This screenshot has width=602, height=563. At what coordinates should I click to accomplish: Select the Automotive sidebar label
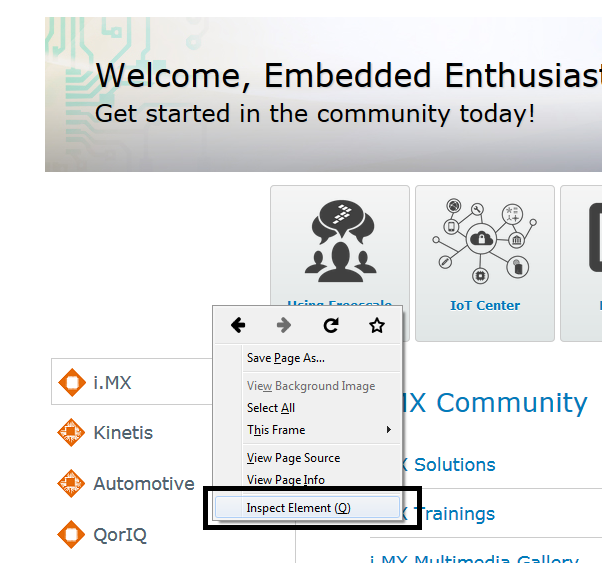tap(144, 484)
